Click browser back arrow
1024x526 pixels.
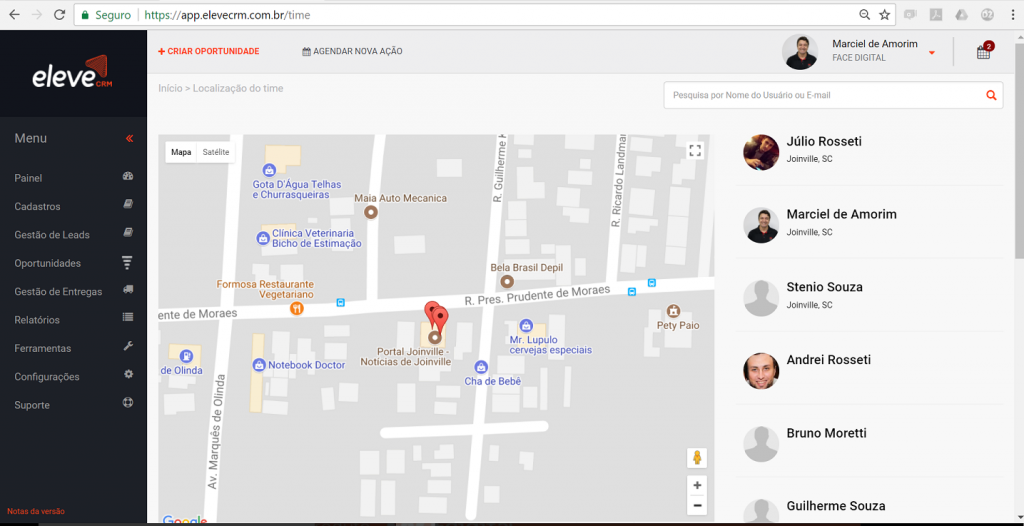coord(14,14)
